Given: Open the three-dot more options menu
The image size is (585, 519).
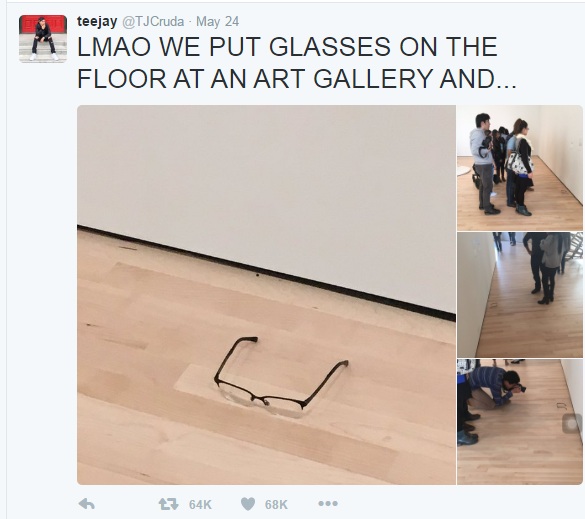Looking at the screenshot, I should coord(328,504).
